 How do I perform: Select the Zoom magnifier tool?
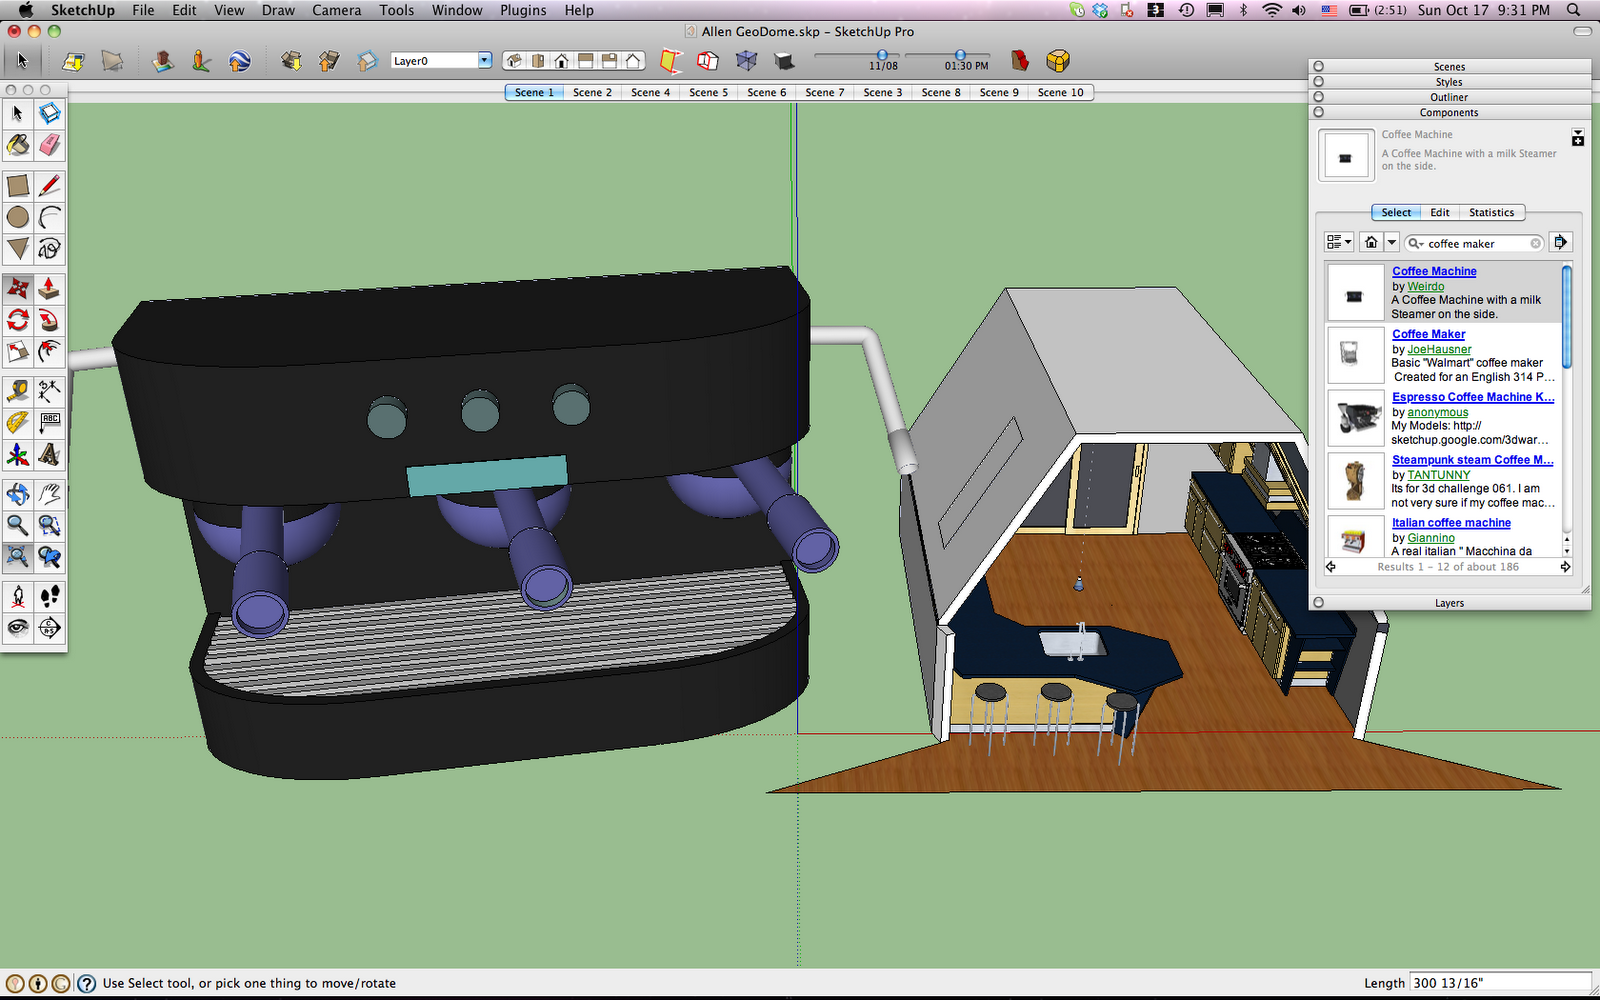pyautogui.click(x=18, y=526)
